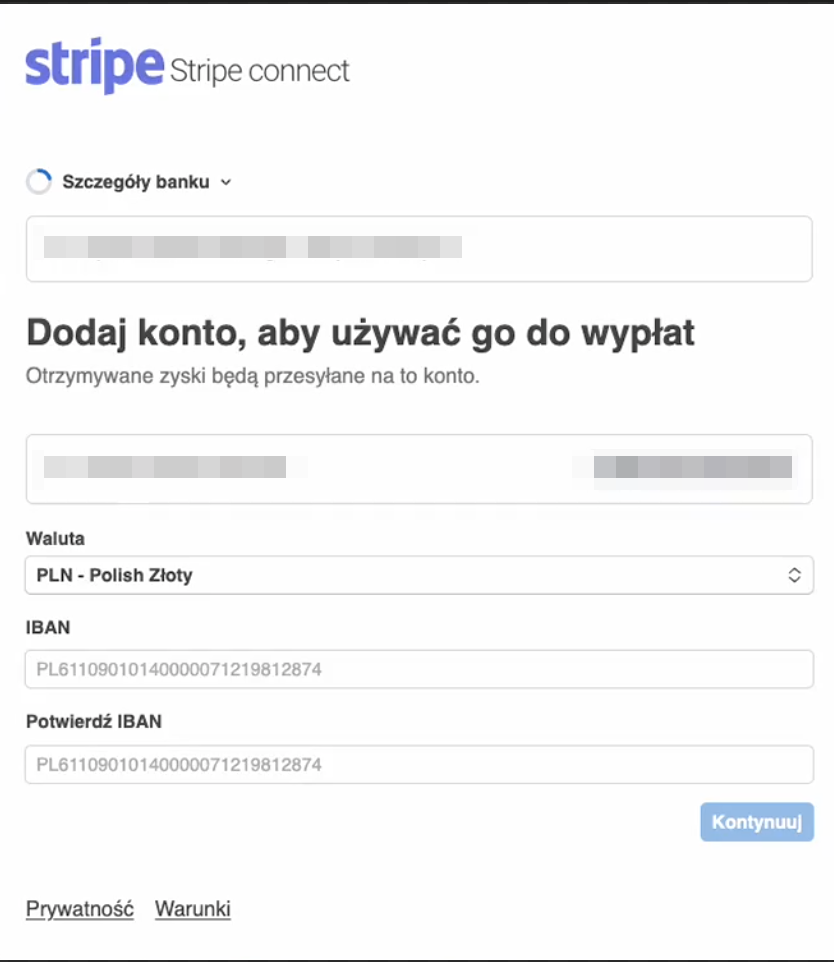The image size is (834, 962).
Task: Open the Warunki link
Action: click(193, 909)
